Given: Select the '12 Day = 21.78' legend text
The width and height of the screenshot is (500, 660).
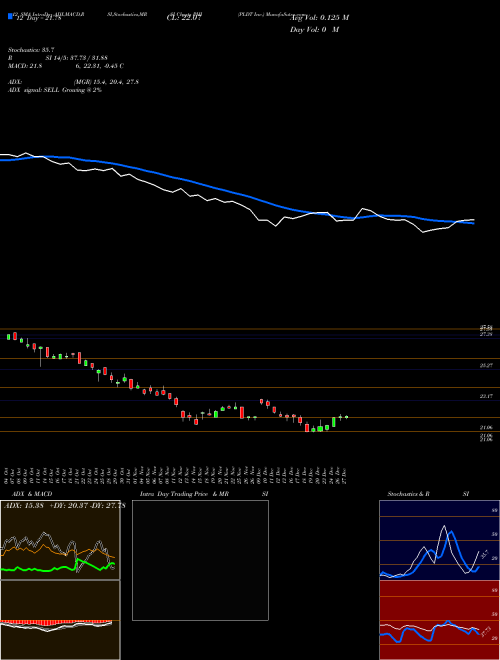Looking at the screenshot, I should (x=39, y=18).
